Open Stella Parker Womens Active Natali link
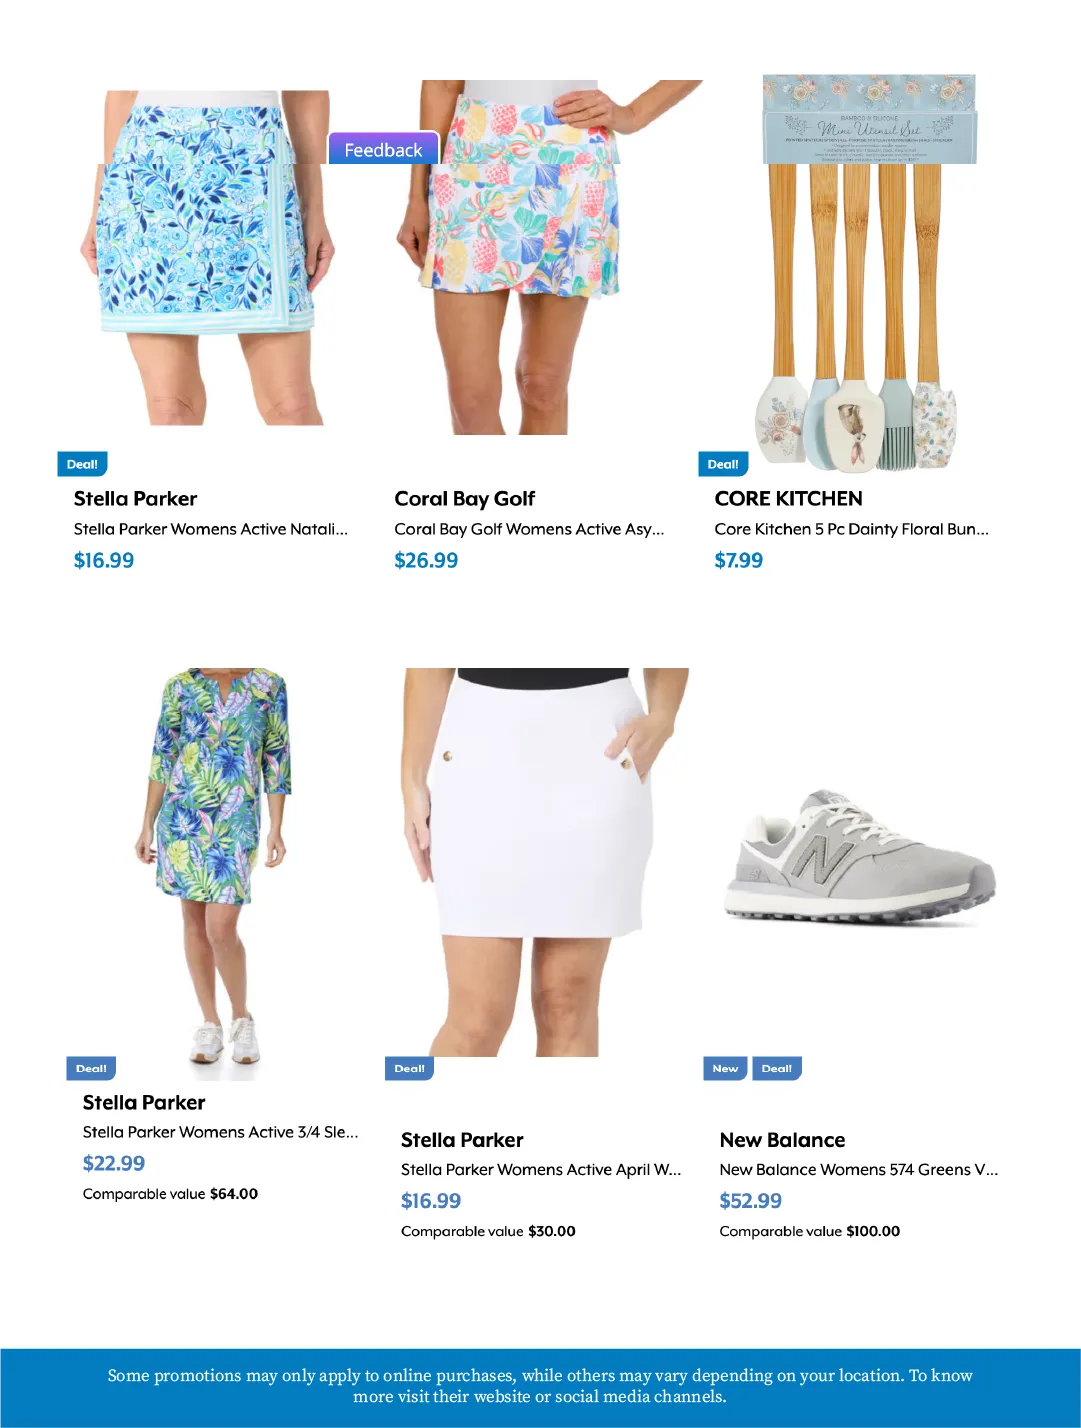Screen dimensions: 1081x1428 pyautogui.click(x=211, y=529)
